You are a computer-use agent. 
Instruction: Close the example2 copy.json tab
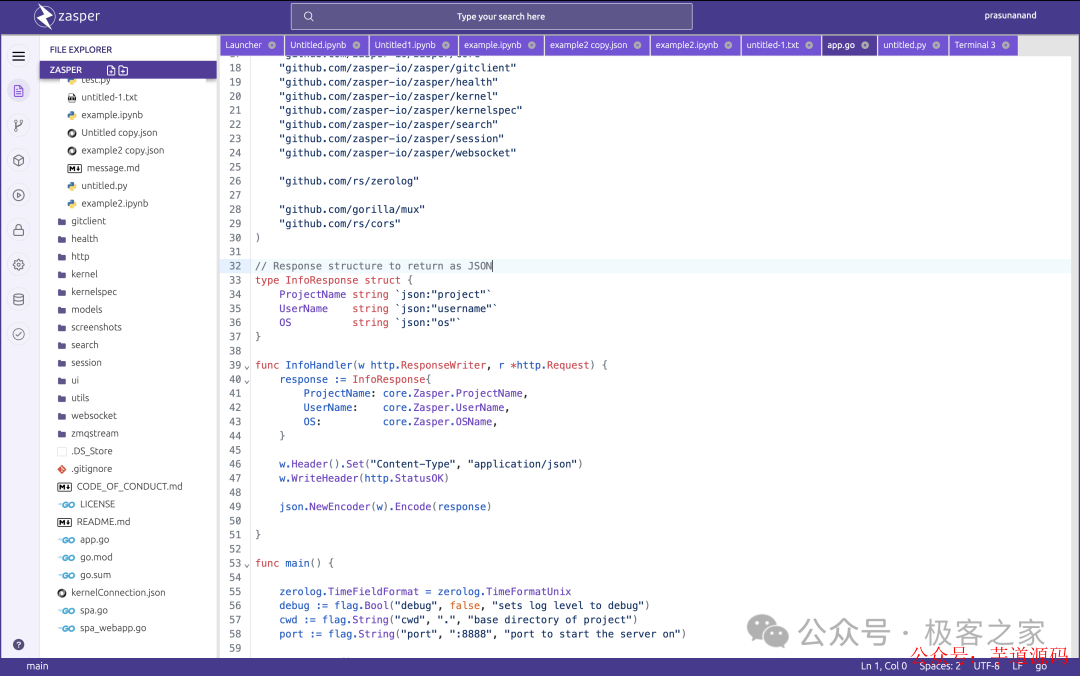click(x=637, y=45)
